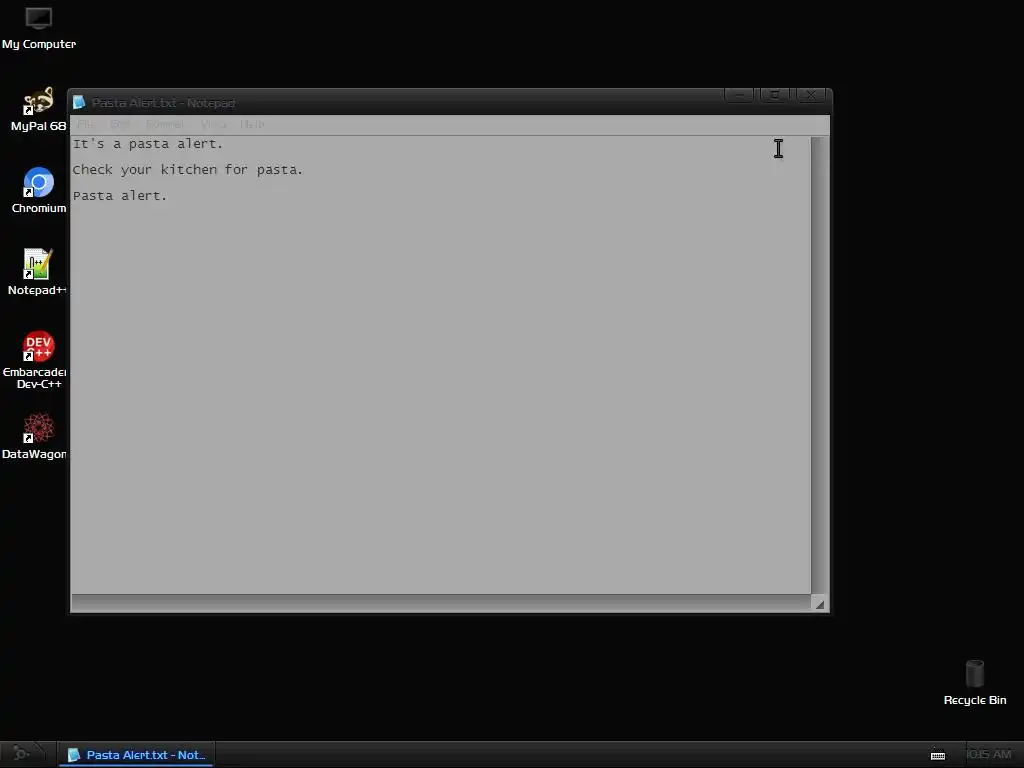This screenshot has width=1024, height=768.
Task: Click the taskbar clock
Action: coord(988,754)
